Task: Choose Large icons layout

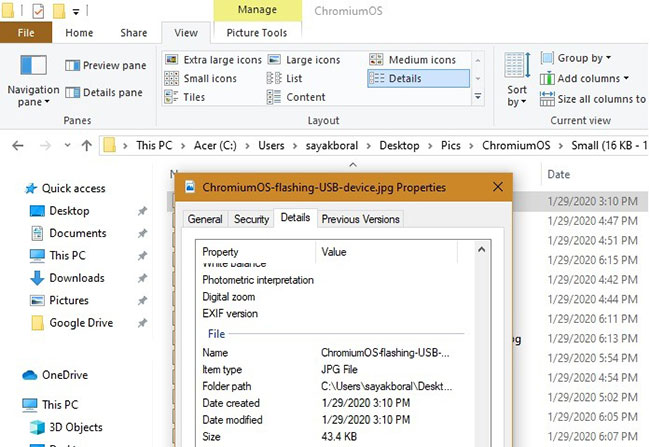Action: click(304, 60)
